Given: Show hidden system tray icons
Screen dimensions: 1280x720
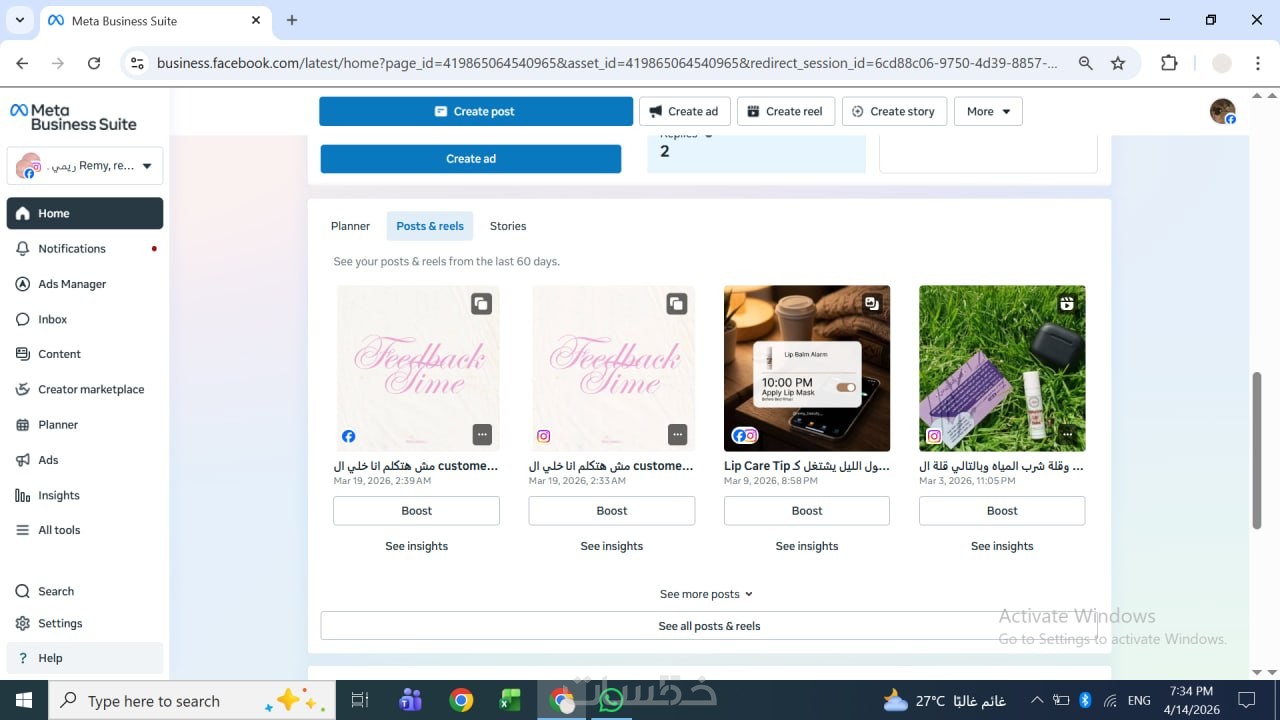Looking at the screenshot, I should tap(1036, 700).
